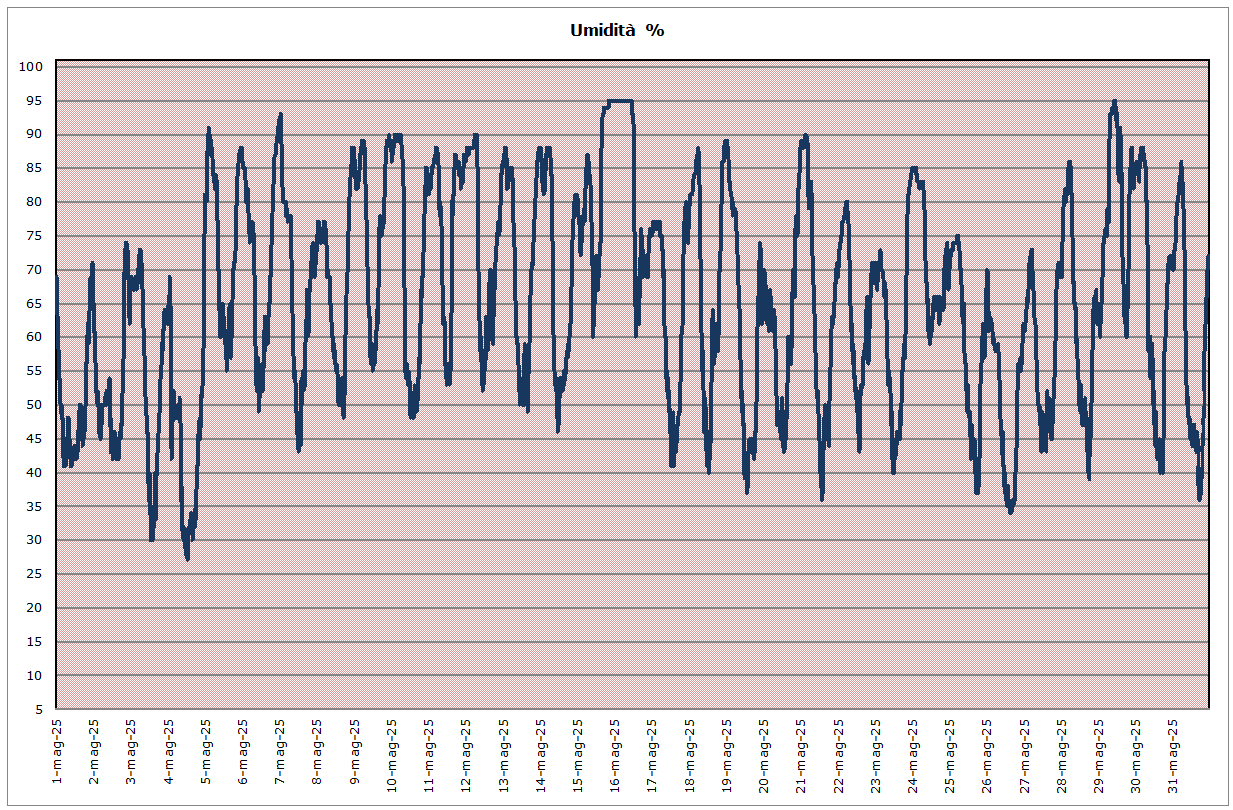Select the y-axis label 5 at the bottom
Viewport: 1233px width, 810px height.
38,710
